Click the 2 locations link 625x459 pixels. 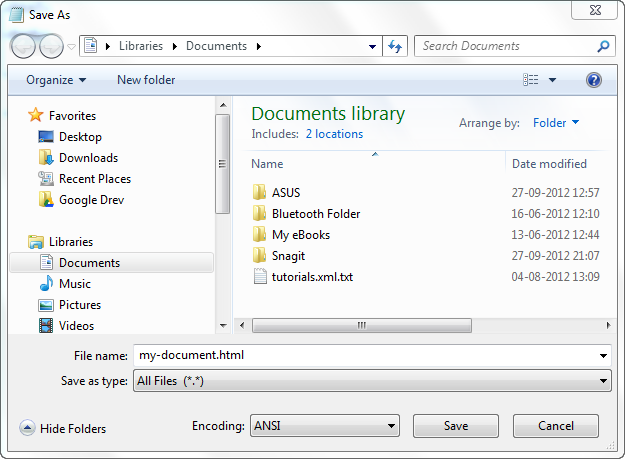(334, 134)
